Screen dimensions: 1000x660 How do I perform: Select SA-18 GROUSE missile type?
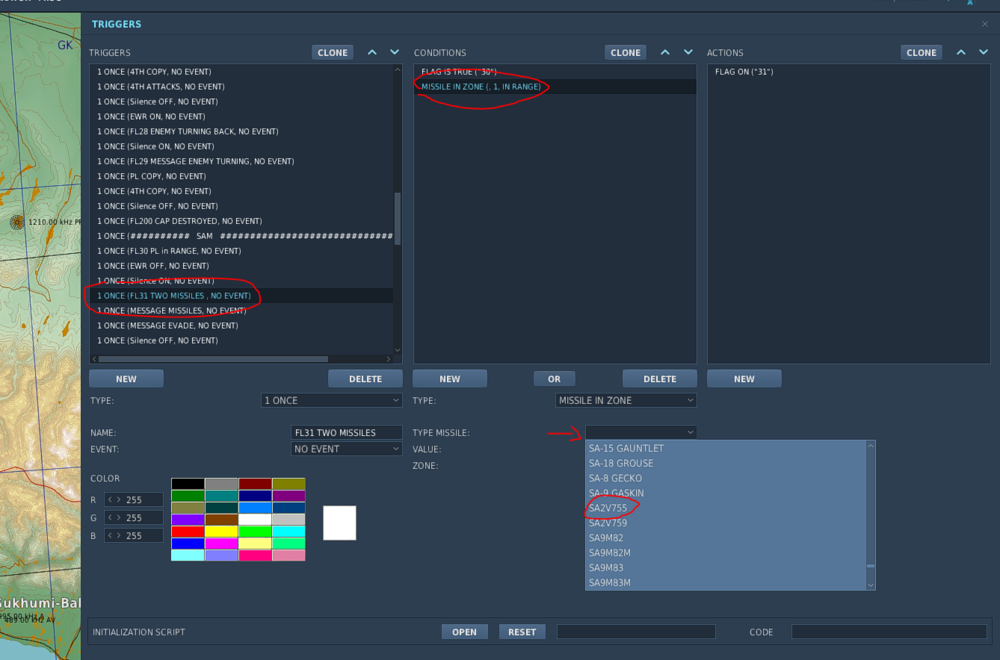pos(726,463)
